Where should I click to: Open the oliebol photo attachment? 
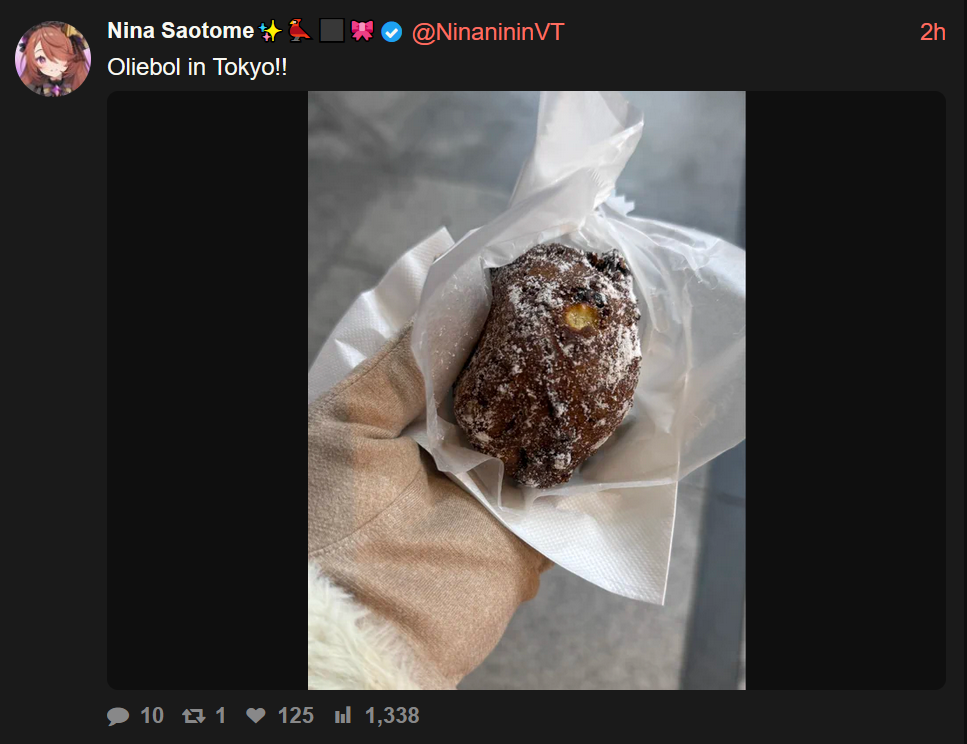[527, 391]
